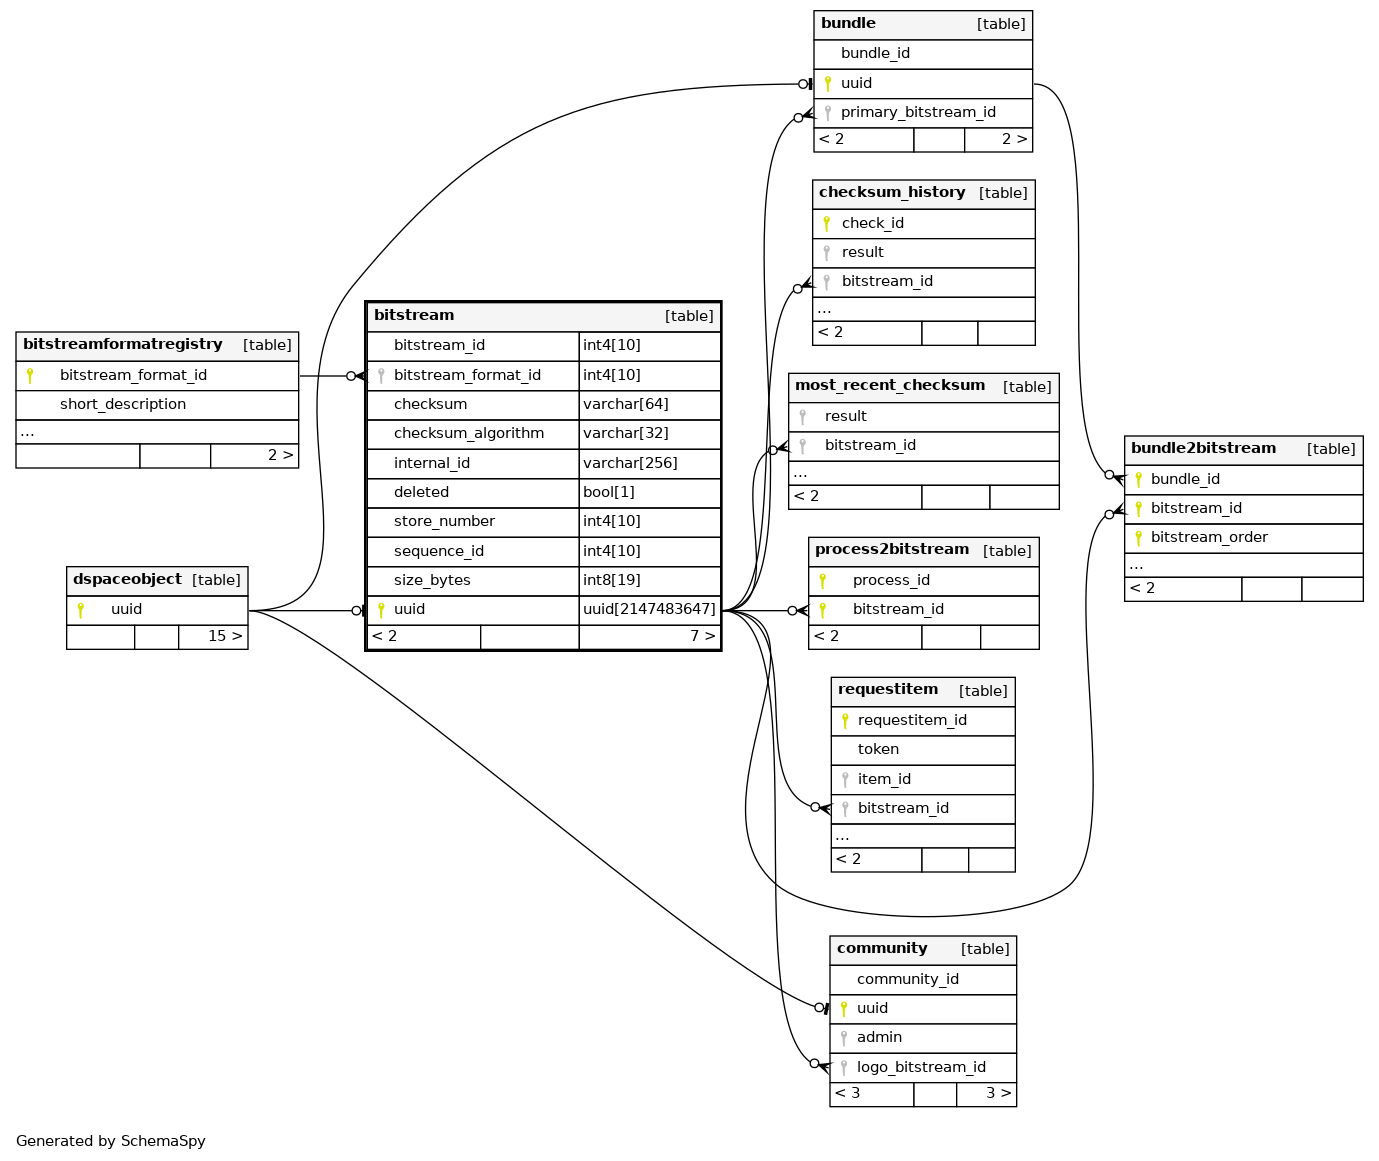Click the gray foreign key icon in the bitstream table's bitstream_format_id row
This screenshot has height=1161, width=1379.
click(x=380, y=375)
